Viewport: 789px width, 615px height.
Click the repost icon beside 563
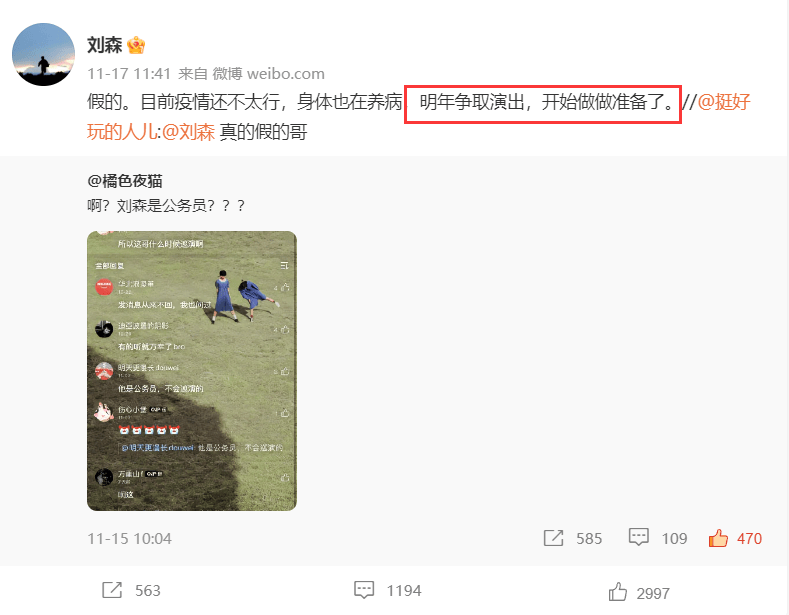click(x=112, y=590)
